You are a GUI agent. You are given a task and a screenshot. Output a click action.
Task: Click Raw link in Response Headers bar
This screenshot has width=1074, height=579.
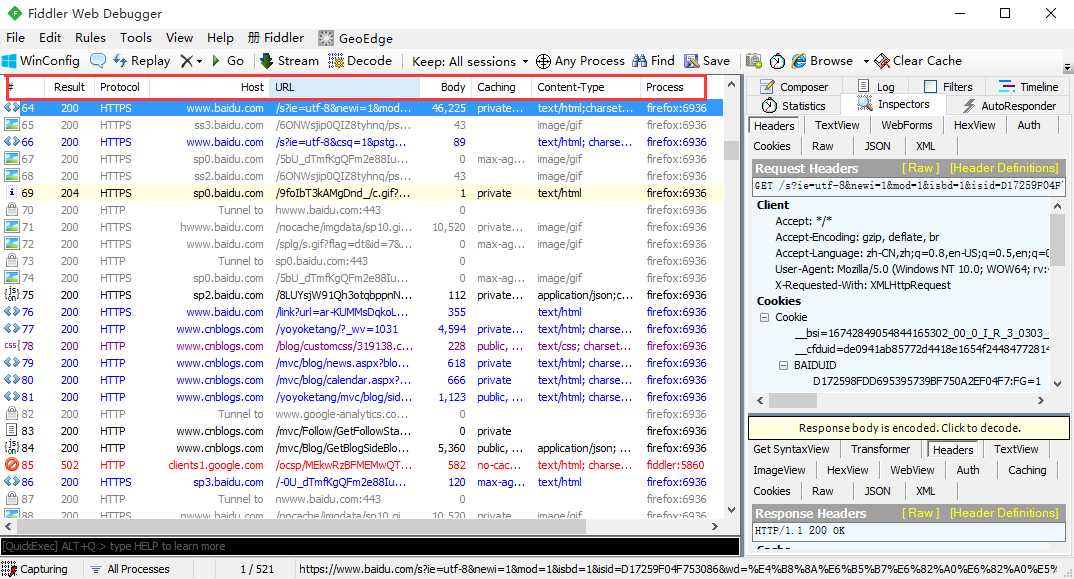[x=920, y=513]
